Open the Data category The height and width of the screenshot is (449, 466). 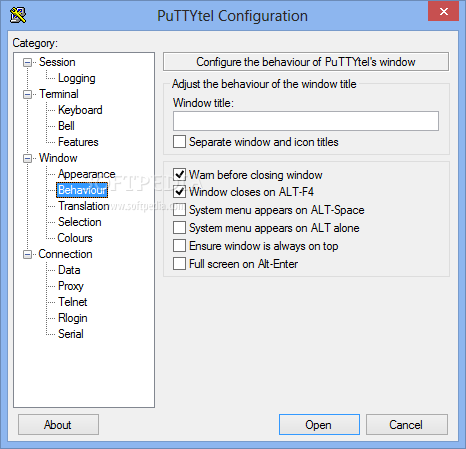click(69, 270)
